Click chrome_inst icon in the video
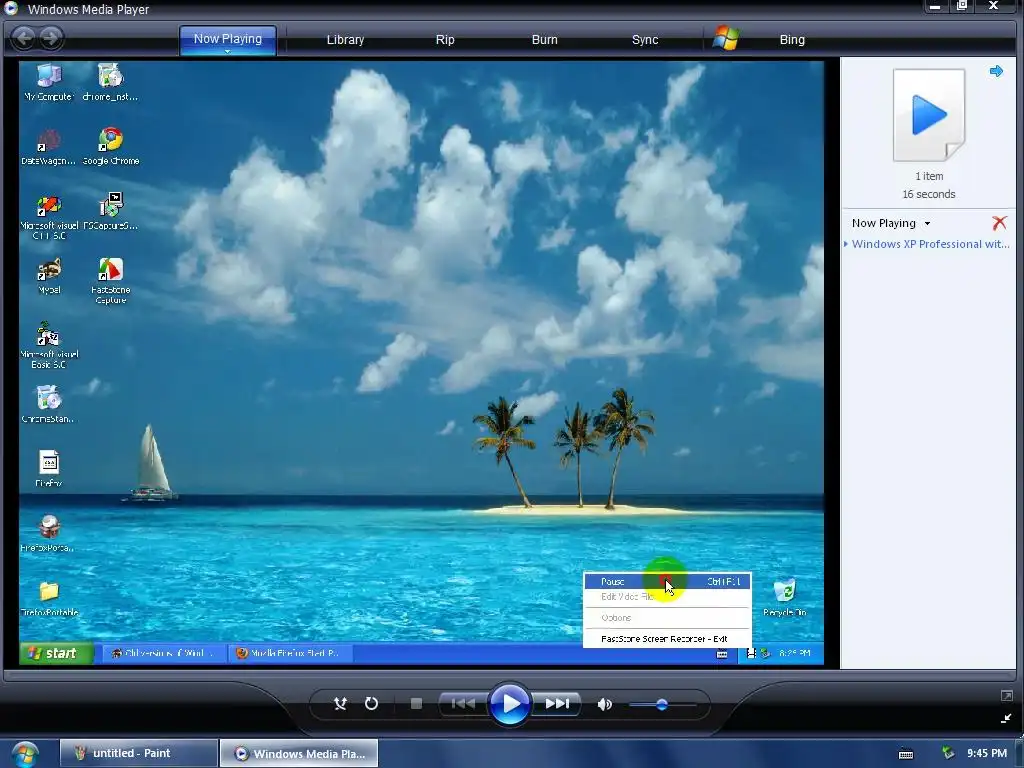The height and width of the screenshot is (768, 1024). pyautogui.click(x=110, y=83)
